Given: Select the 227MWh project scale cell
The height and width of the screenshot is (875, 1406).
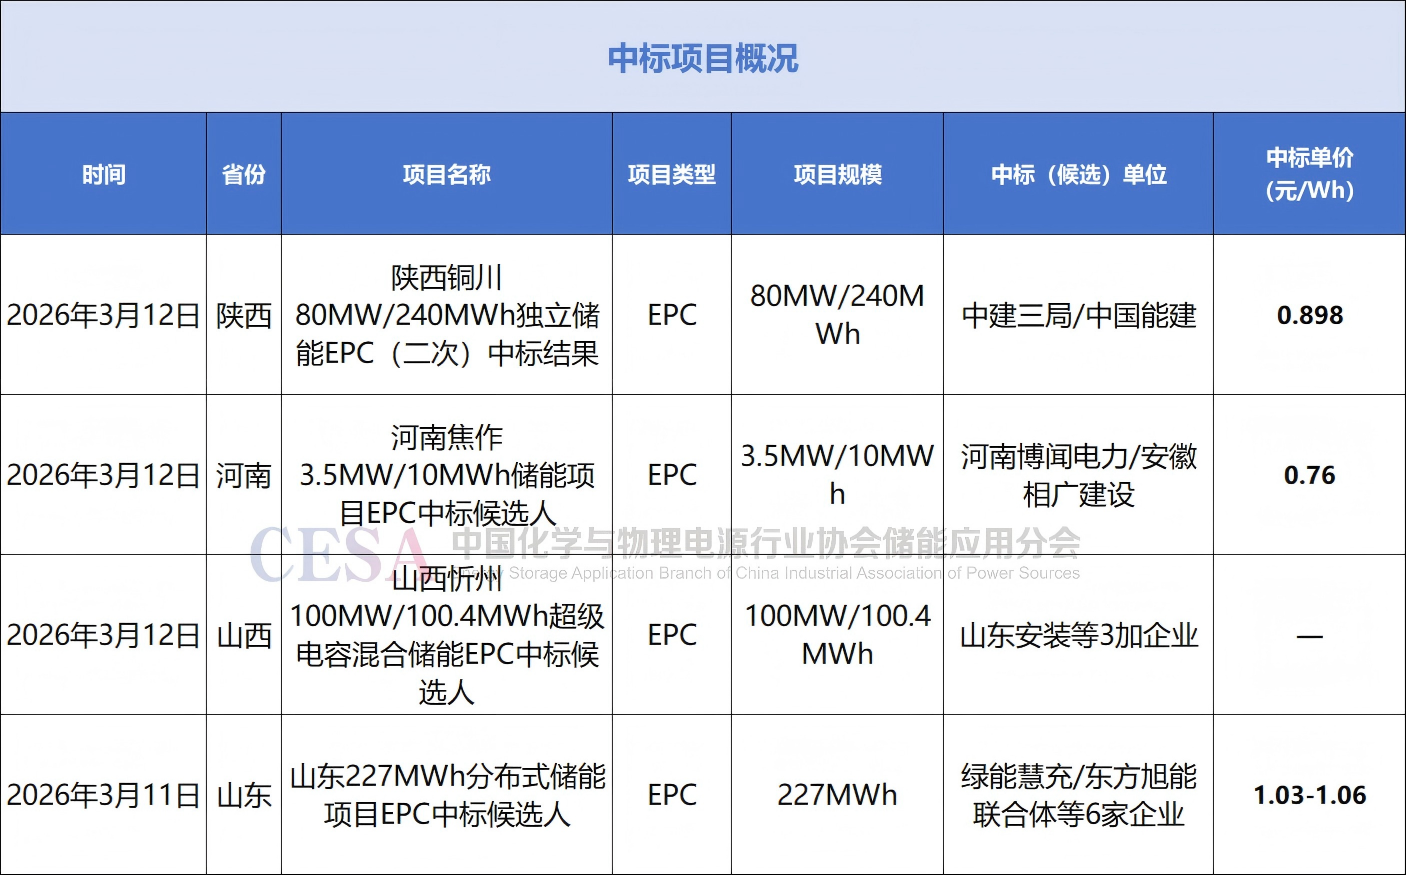Looking at the screenshot, I should [x=837, y=795].
